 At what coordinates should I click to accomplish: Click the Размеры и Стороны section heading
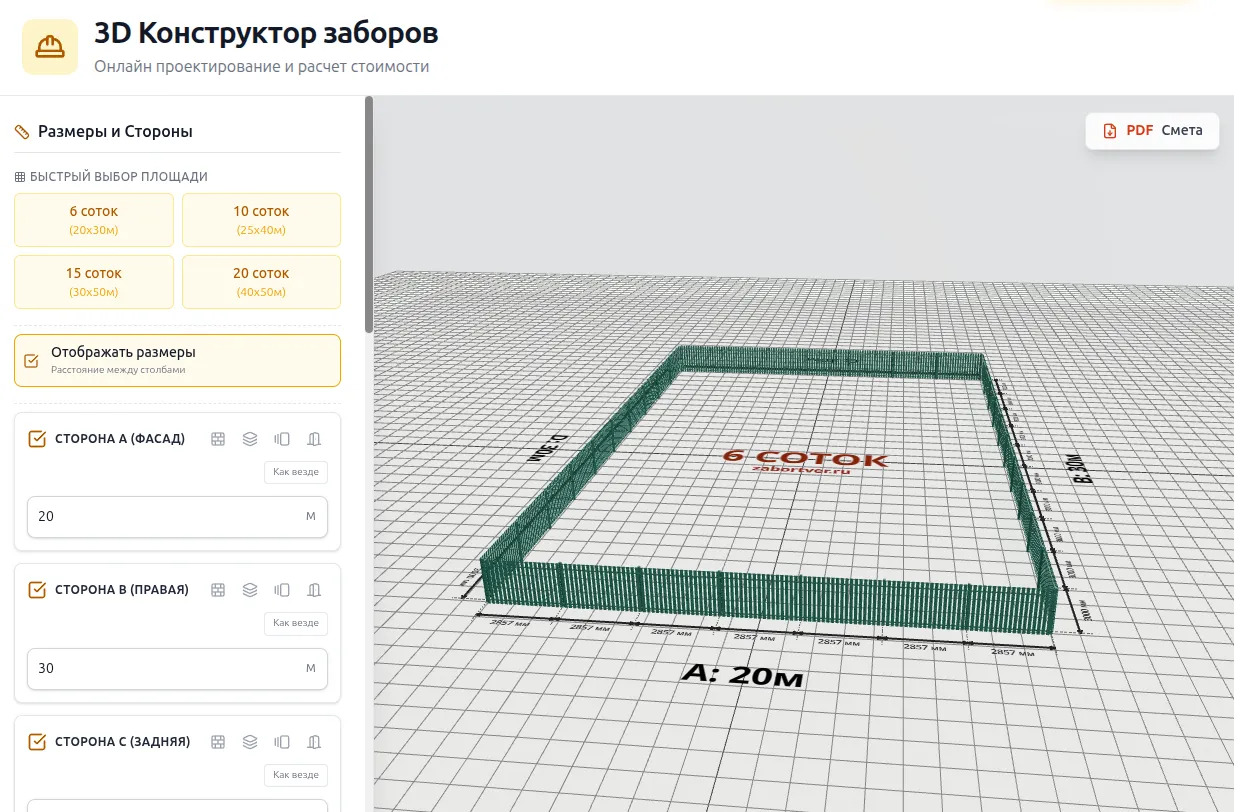click(x=115, y=132)
